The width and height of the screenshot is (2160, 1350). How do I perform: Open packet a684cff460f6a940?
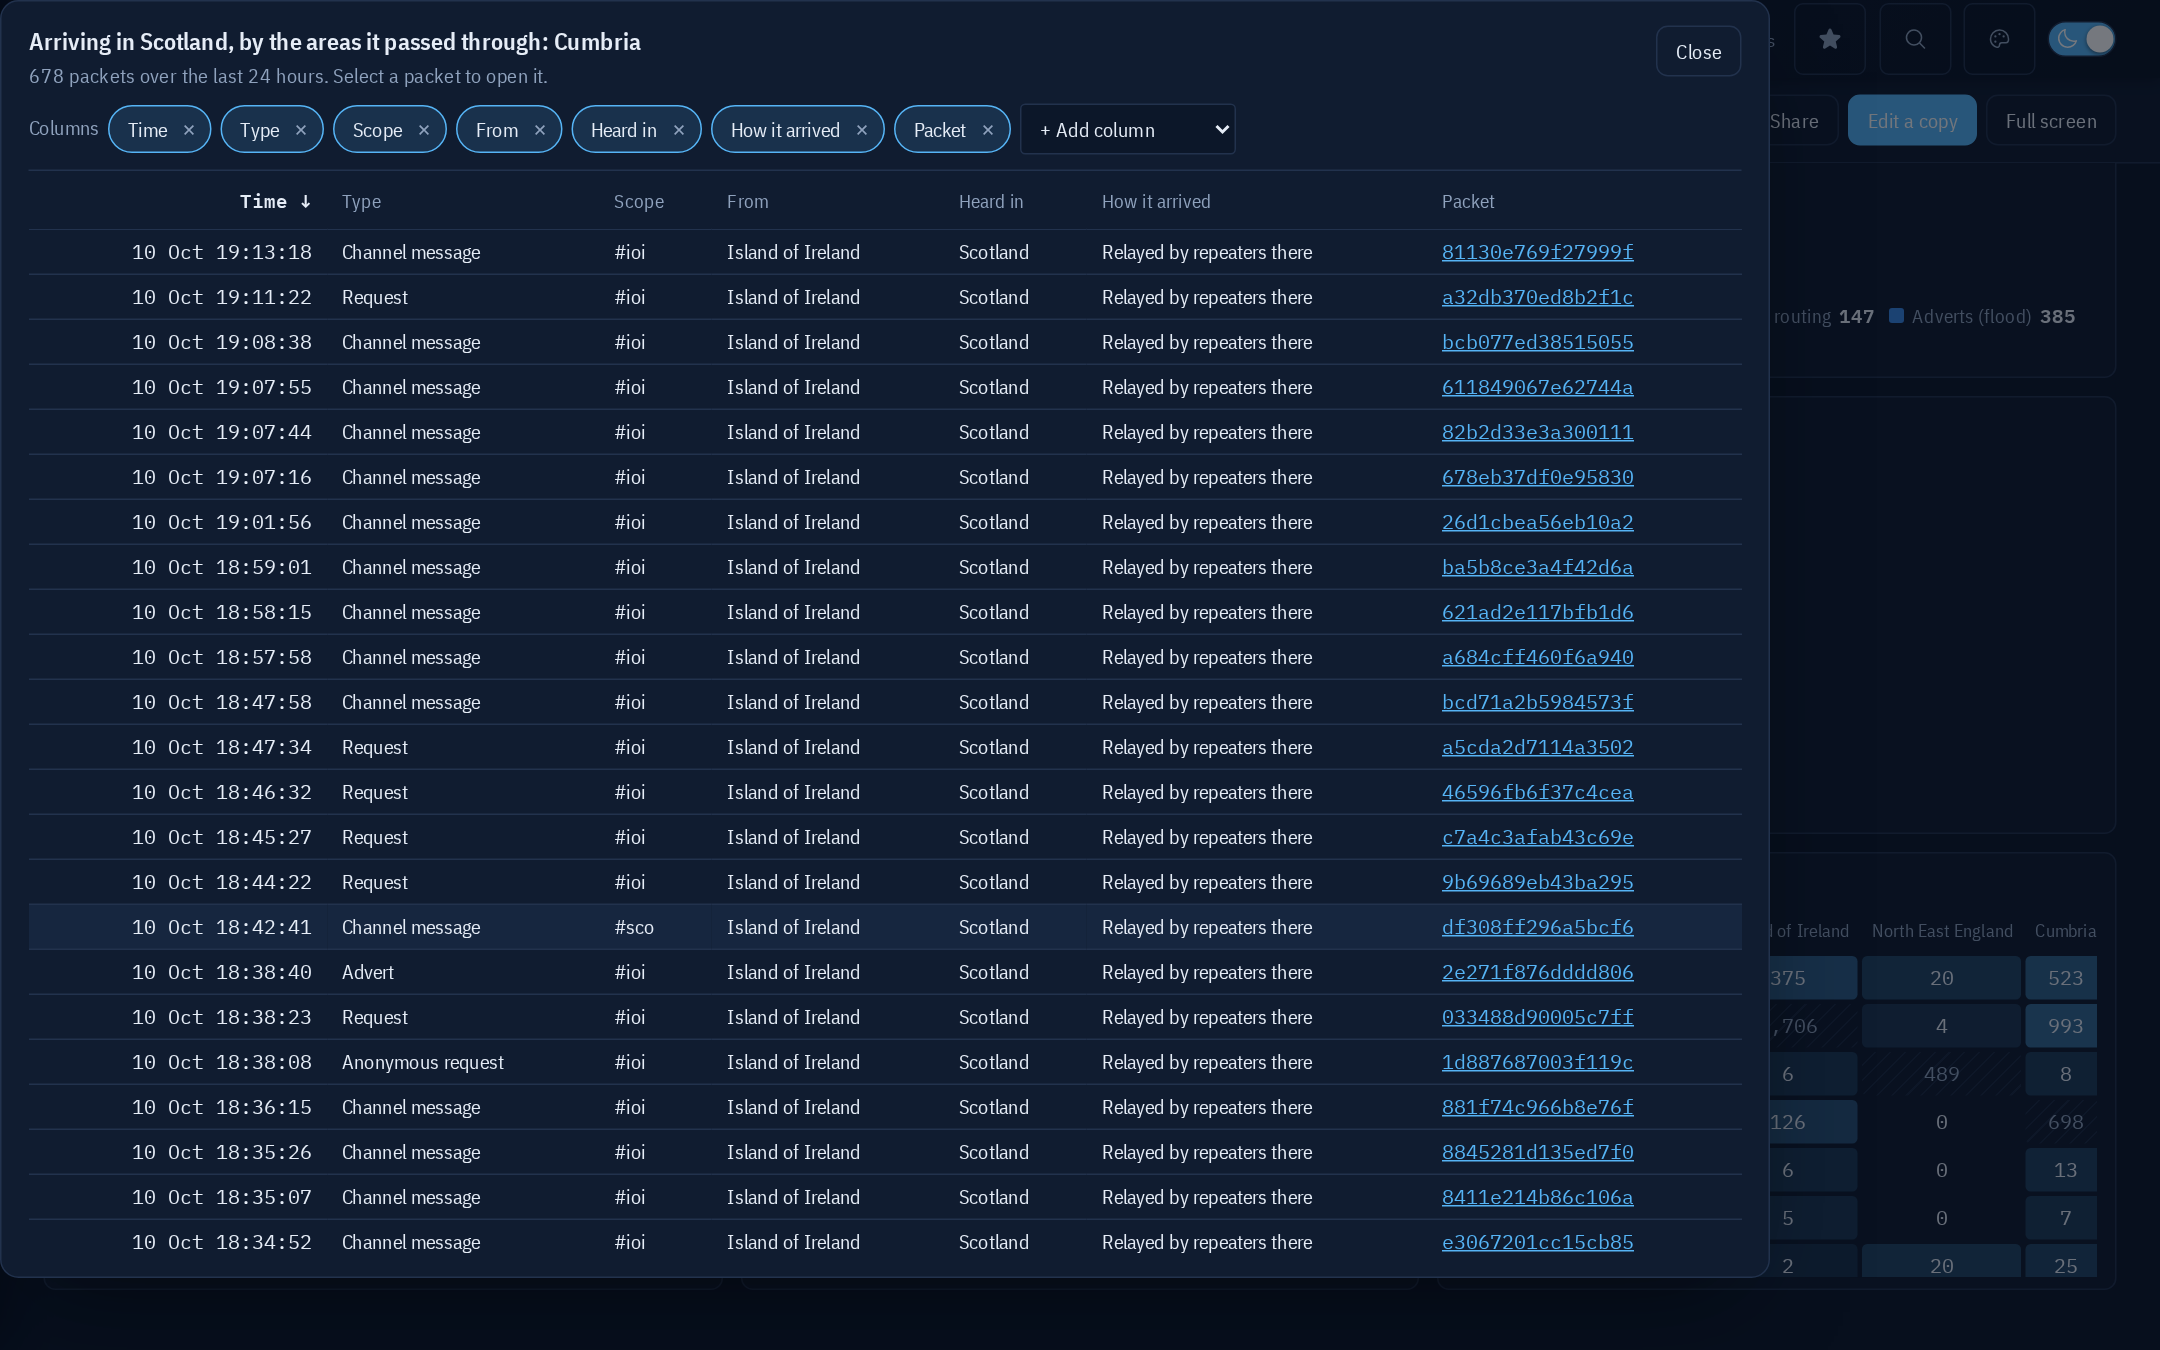coord(1537,657)
